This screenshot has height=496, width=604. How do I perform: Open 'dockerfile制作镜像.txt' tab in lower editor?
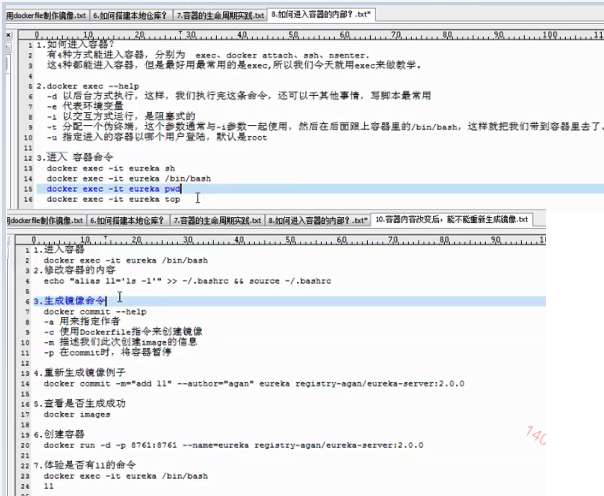click(x=46, y=220)
